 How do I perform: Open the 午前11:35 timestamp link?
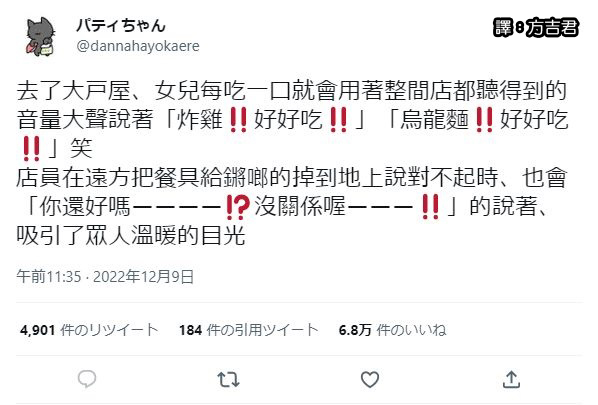point(48,276)
